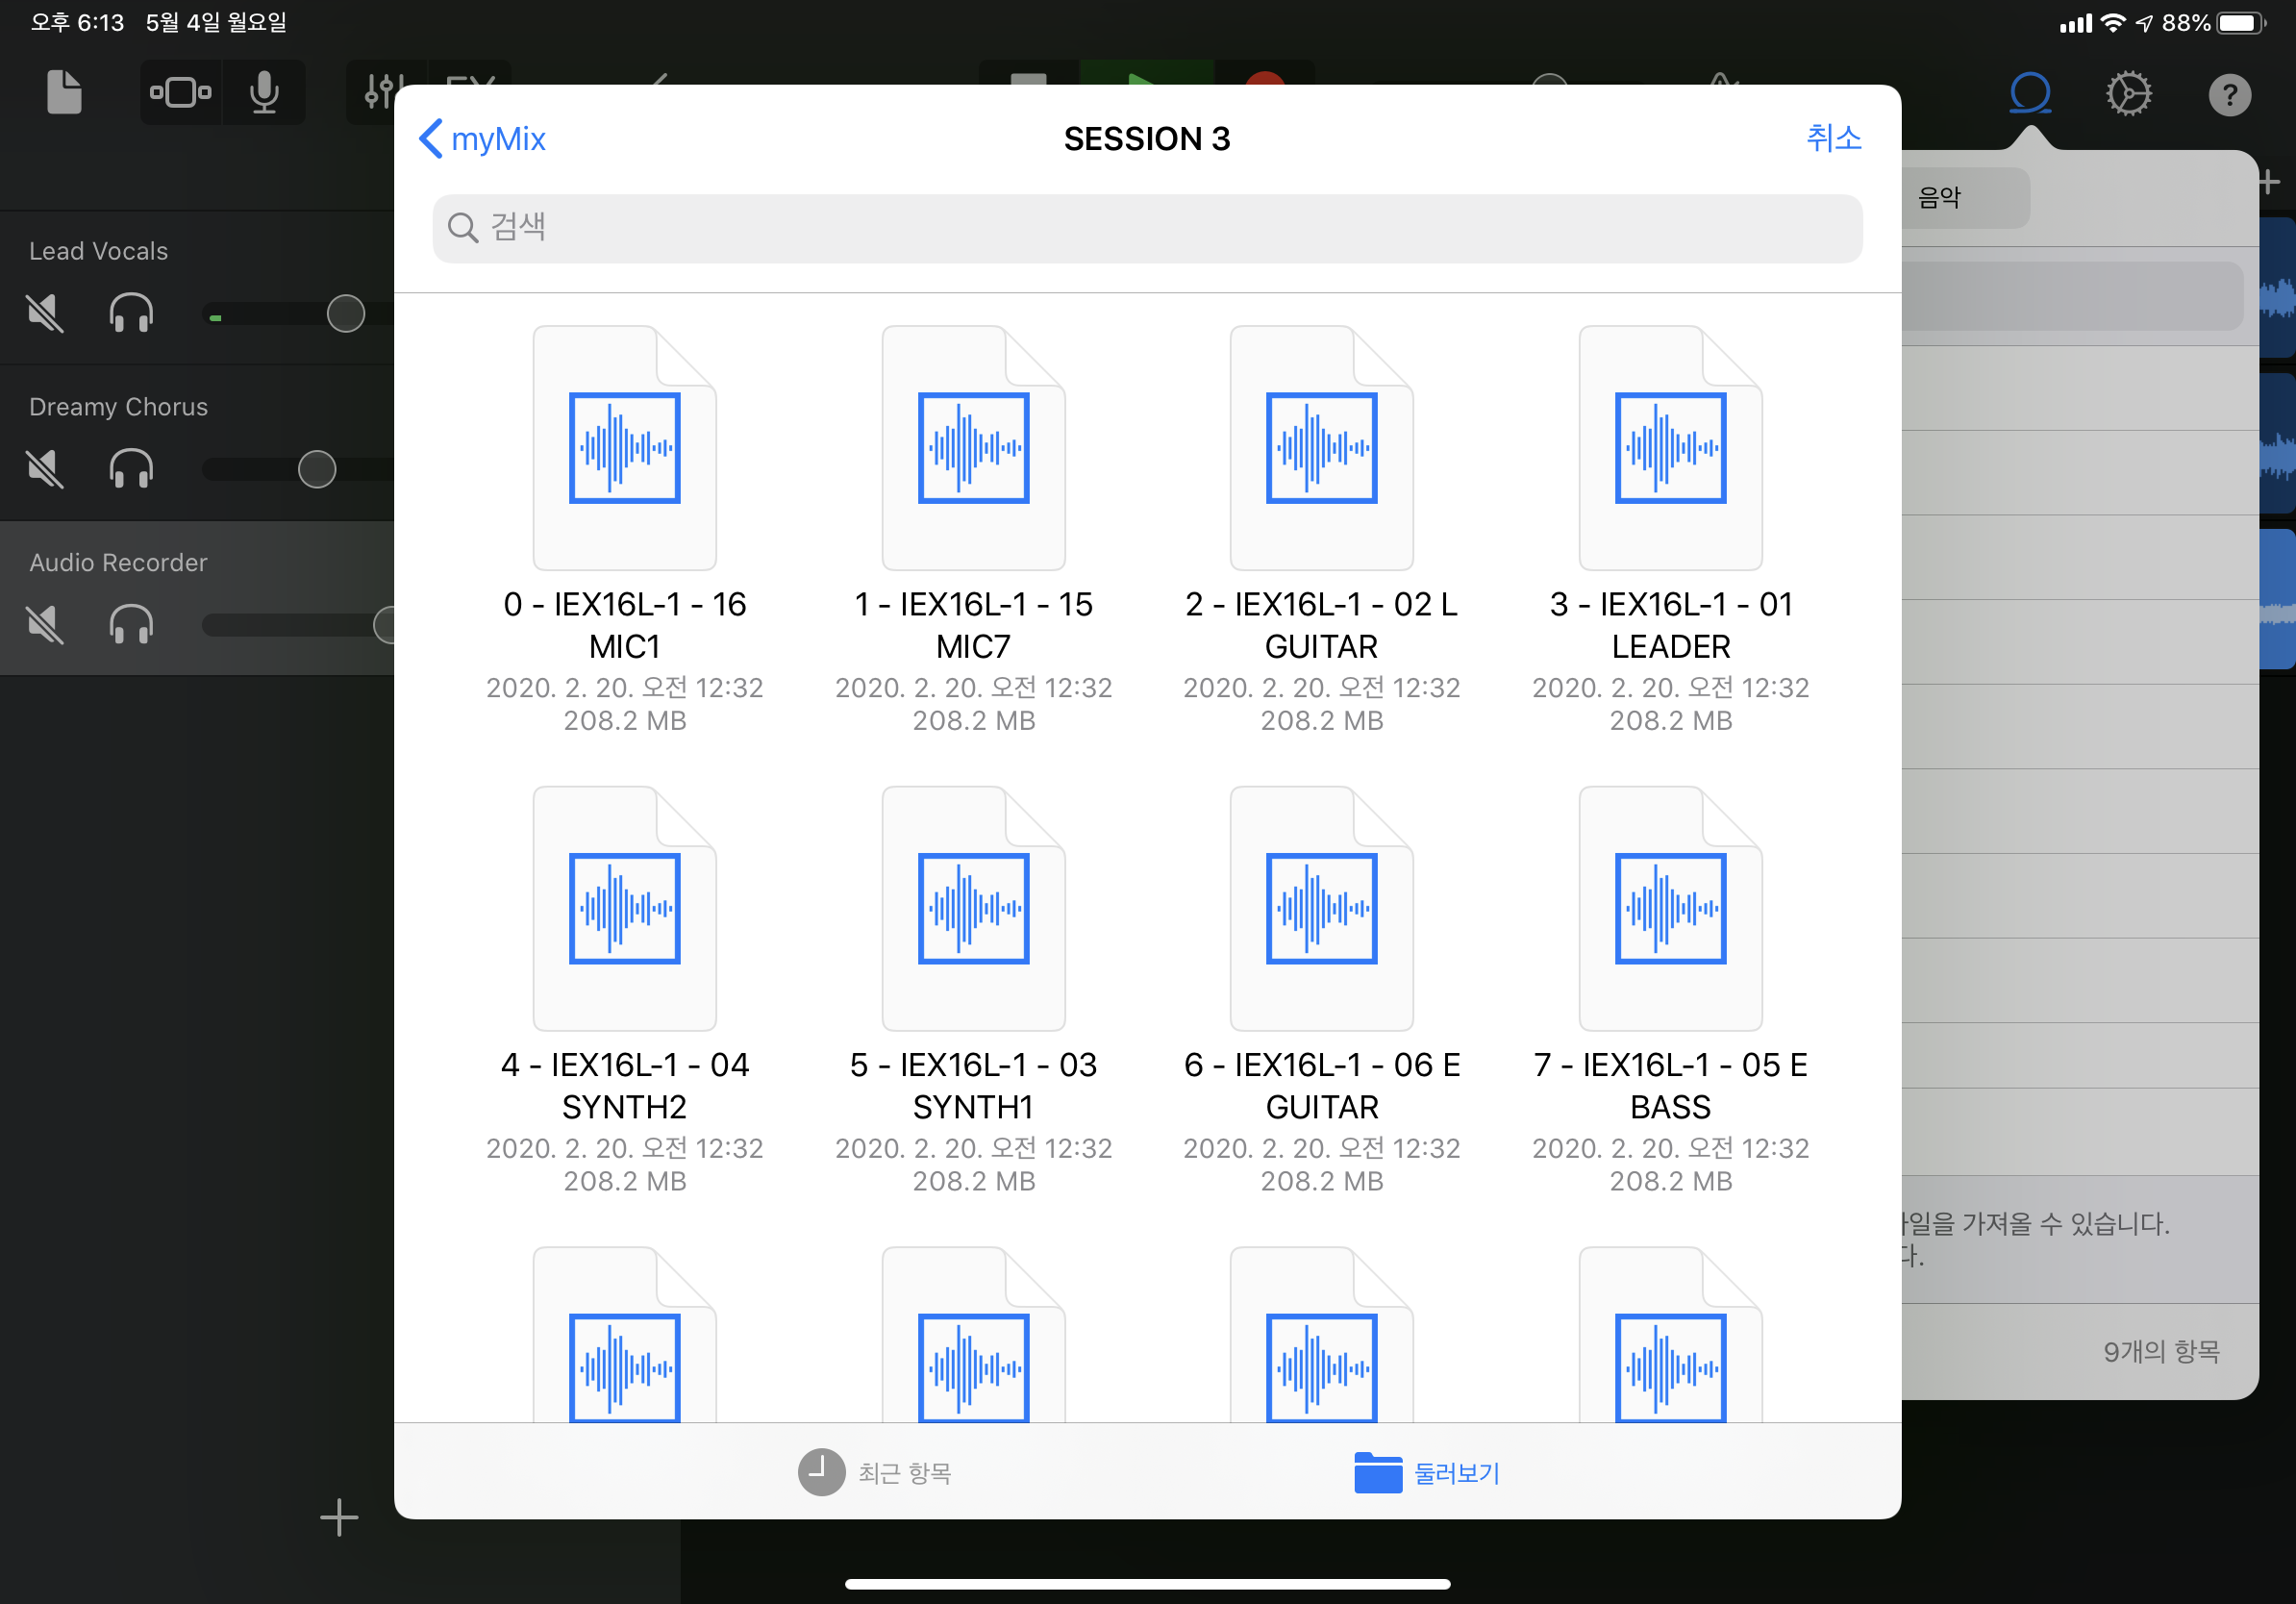Tap the 검색 search field
Screen dimensions: 2296x1604
pos(1147,228)
